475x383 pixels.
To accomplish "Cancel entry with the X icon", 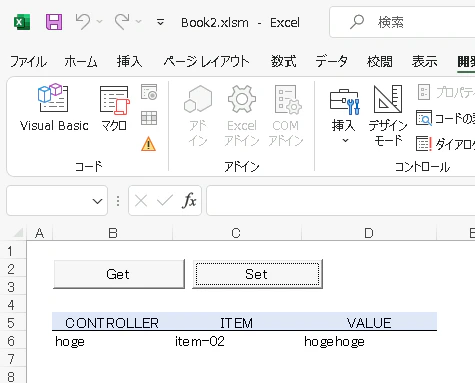I will (141, 201).
